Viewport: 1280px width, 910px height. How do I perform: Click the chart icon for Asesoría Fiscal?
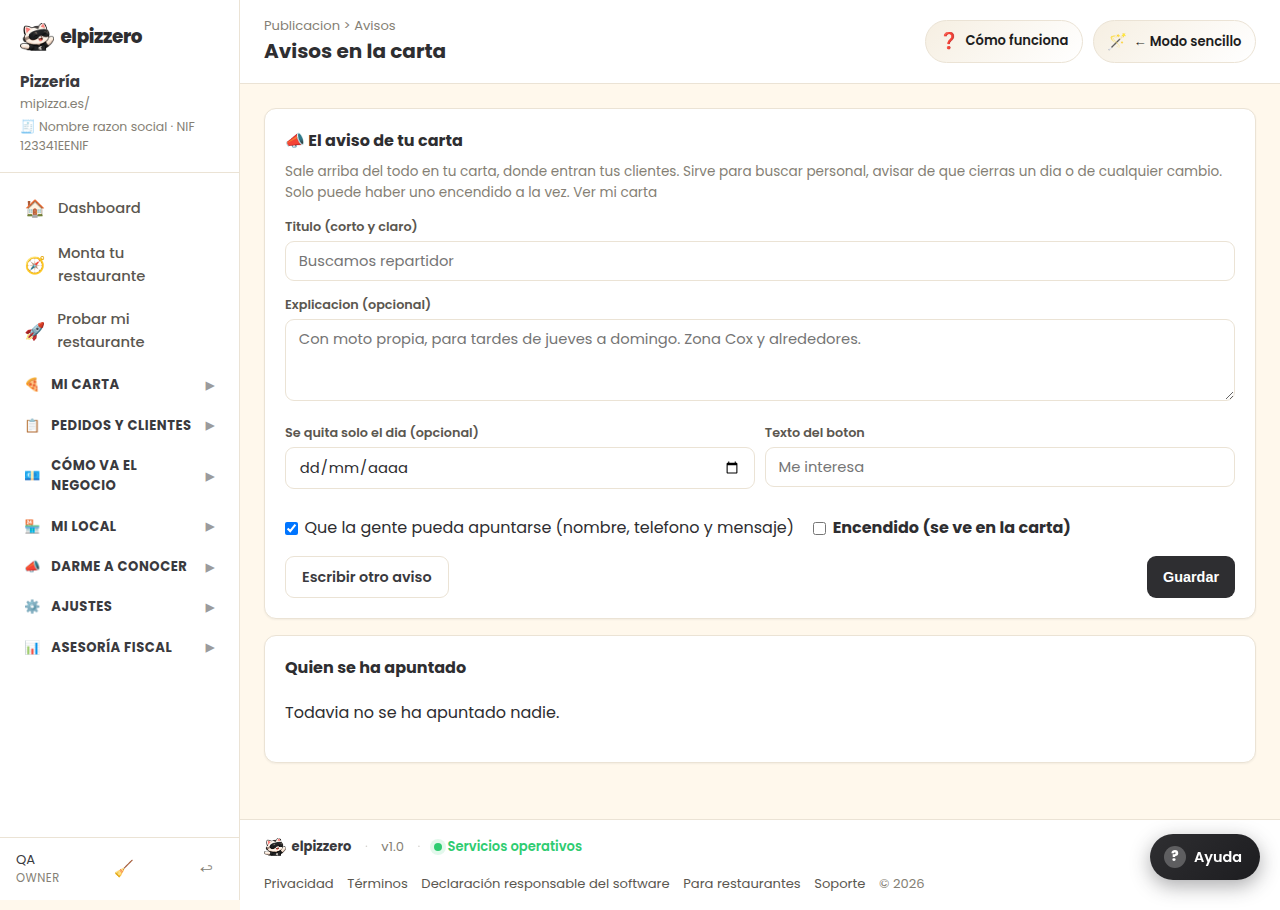(32, 647)
